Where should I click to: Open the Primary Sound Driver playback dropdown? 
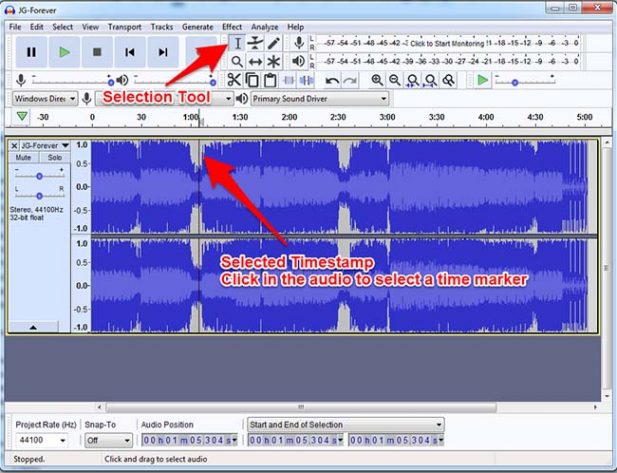click(x=320, y=99)
